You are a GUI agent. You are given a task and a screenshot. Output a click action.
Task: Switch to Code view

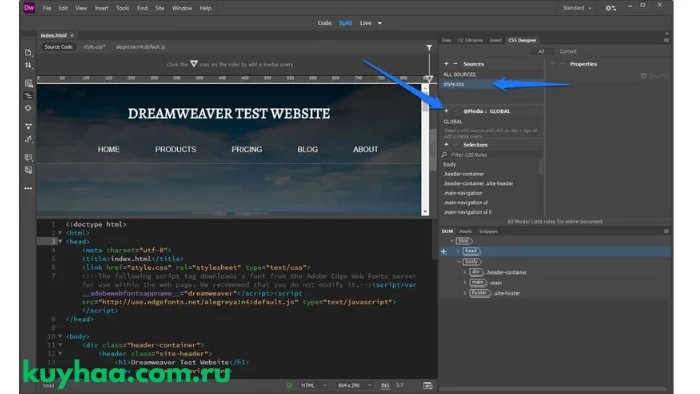325,23
